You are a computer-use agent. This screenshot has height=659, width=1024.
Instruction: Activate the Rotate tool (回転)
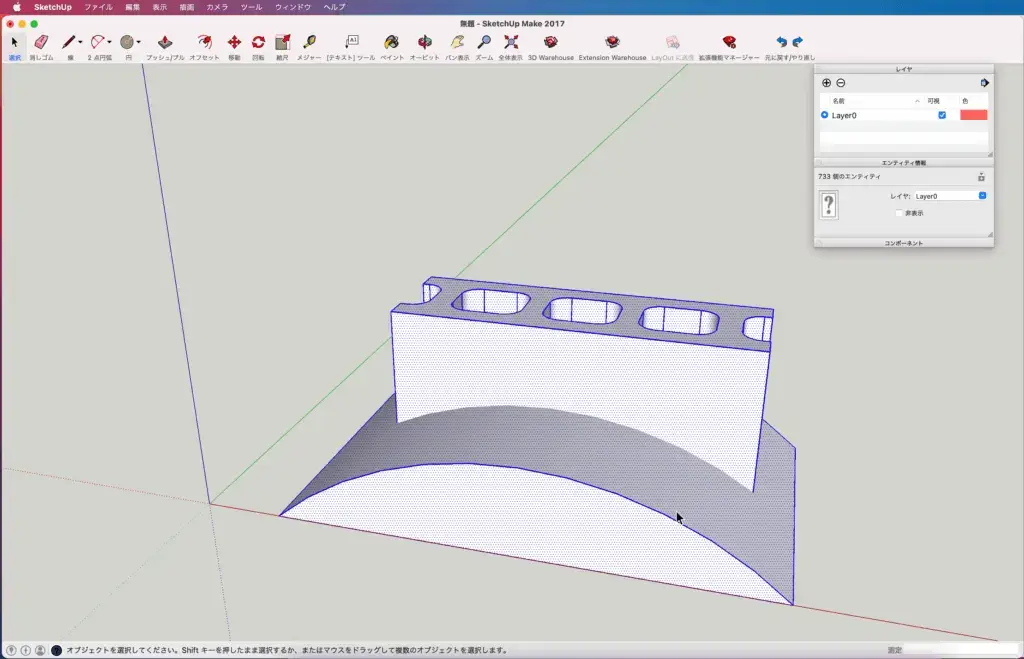click(259, 42)
